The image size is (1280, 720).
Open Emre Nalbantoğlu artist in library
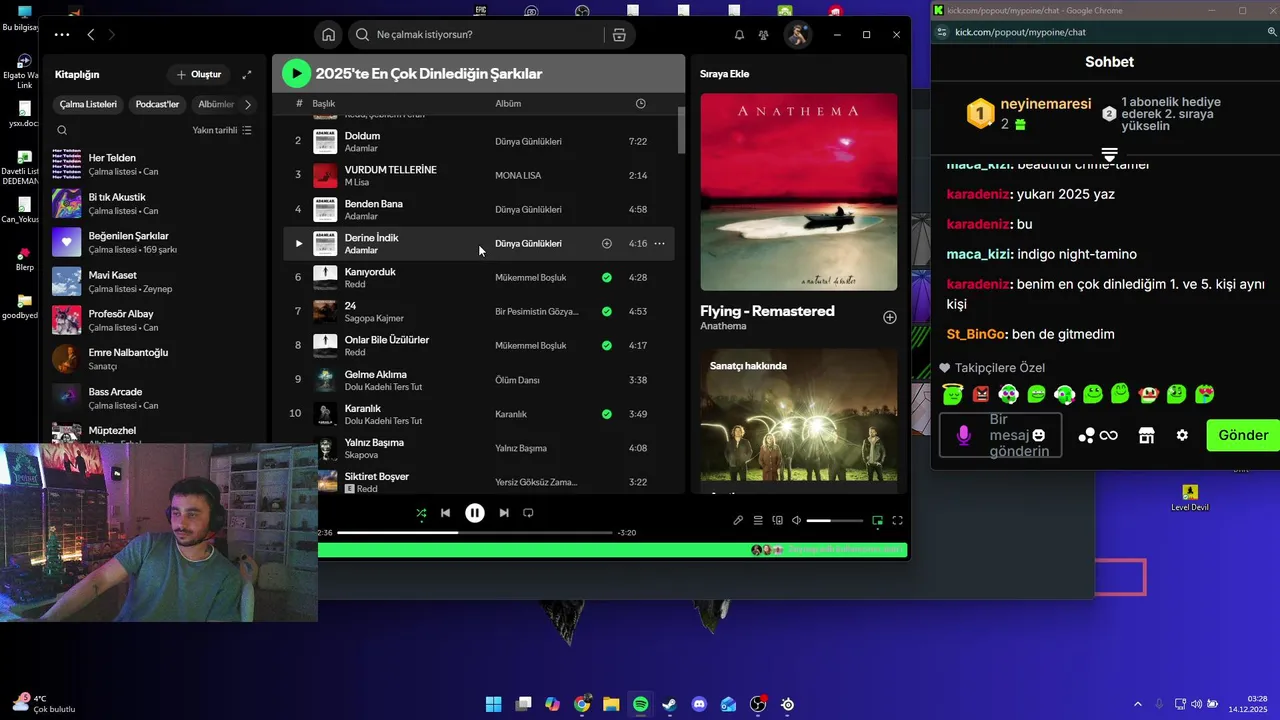pos(155,359)
